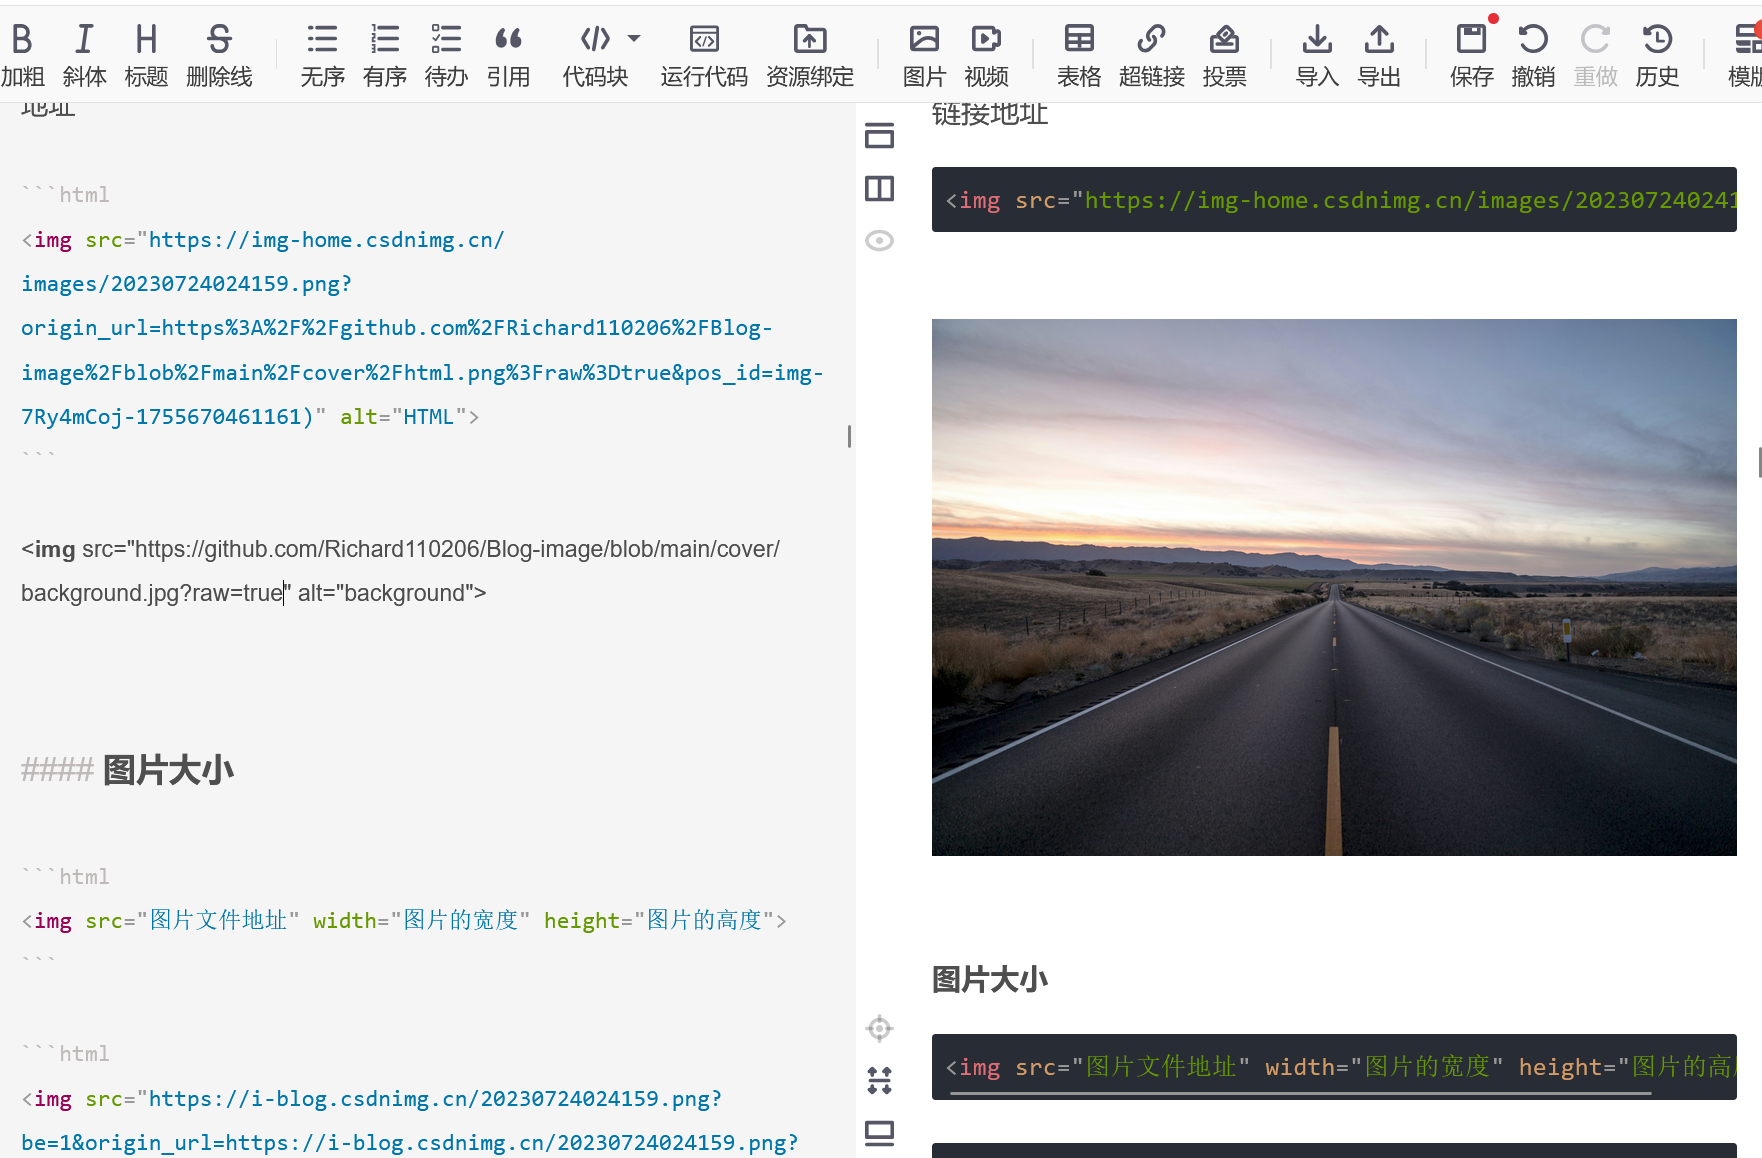Insert a blockquote with 引用
1762x1158 pixels.
[508, 55]
